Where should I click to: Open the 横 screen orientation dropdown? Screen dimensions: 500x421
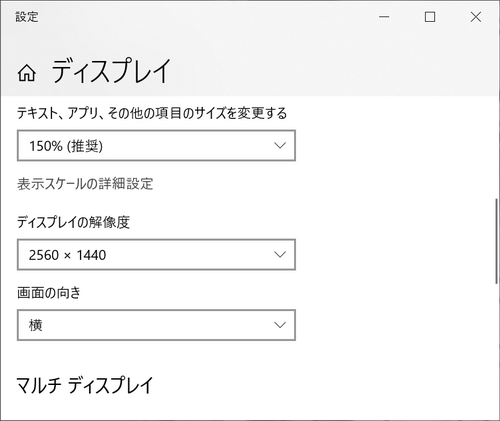tap(156, 325)
